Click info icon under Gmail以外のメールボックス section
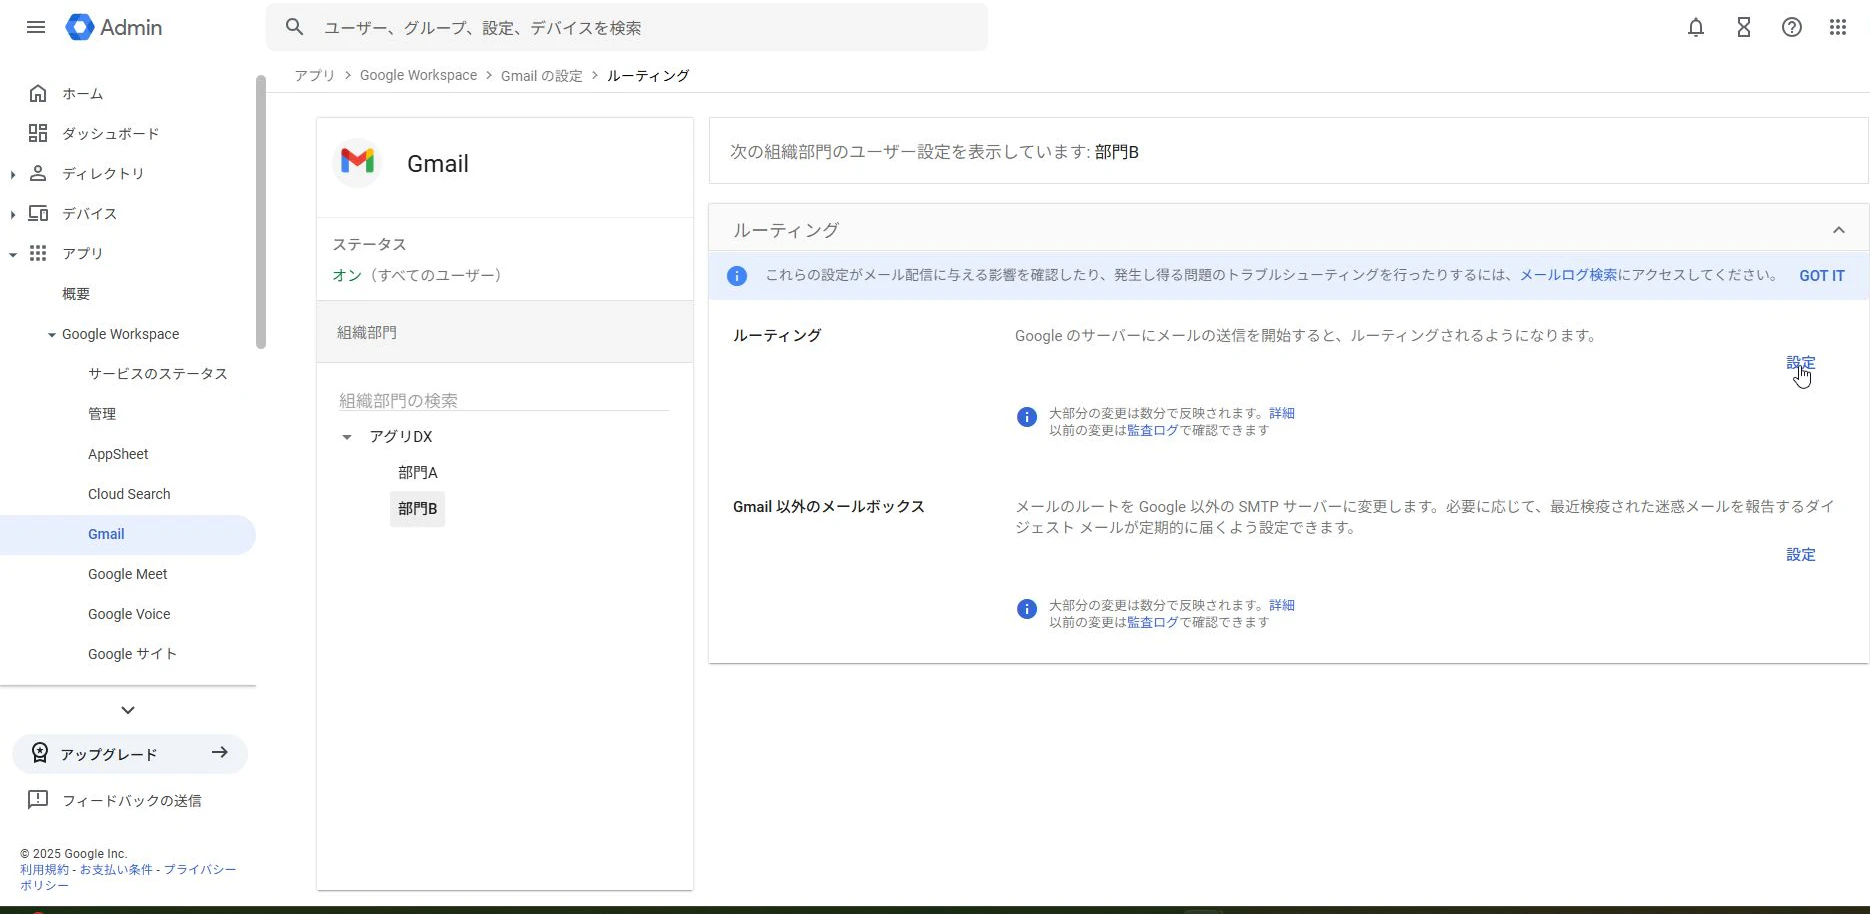The height and width of the screenshot is (914, 1870). point(1027,609)
